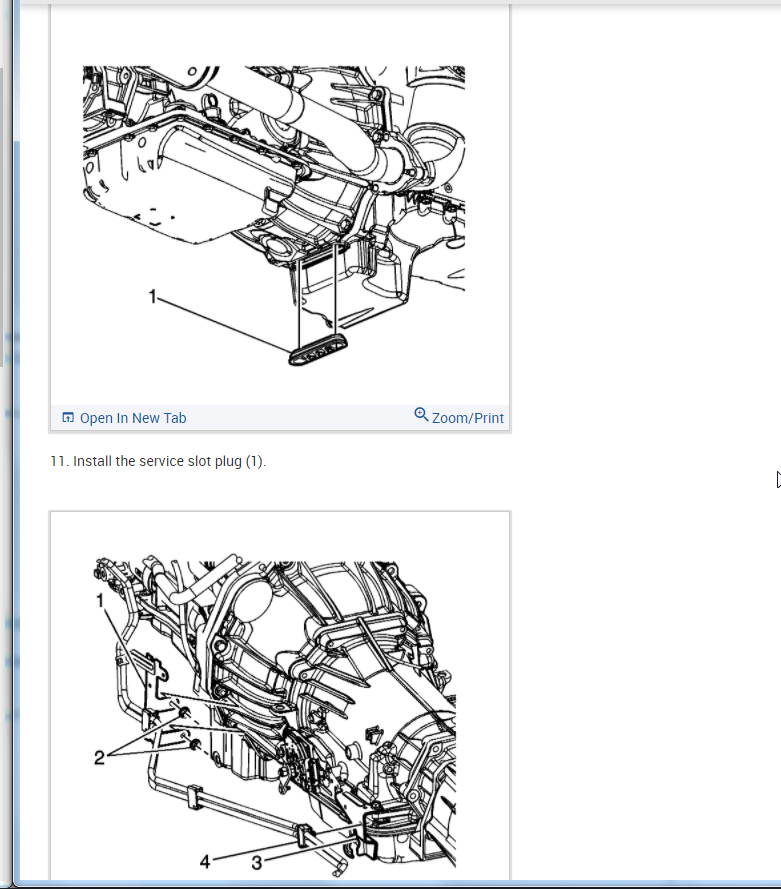Click the magnifier icon beside Zoom/Print
This screenshot has width=781, height=889.
(421, 414)
